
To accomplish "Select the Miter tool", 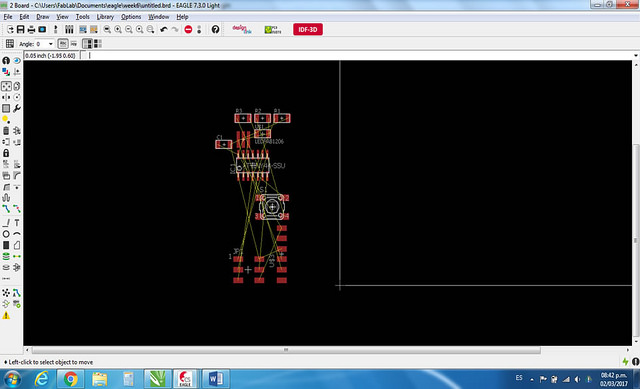I will pyautogui.click(x=17, y=175).
